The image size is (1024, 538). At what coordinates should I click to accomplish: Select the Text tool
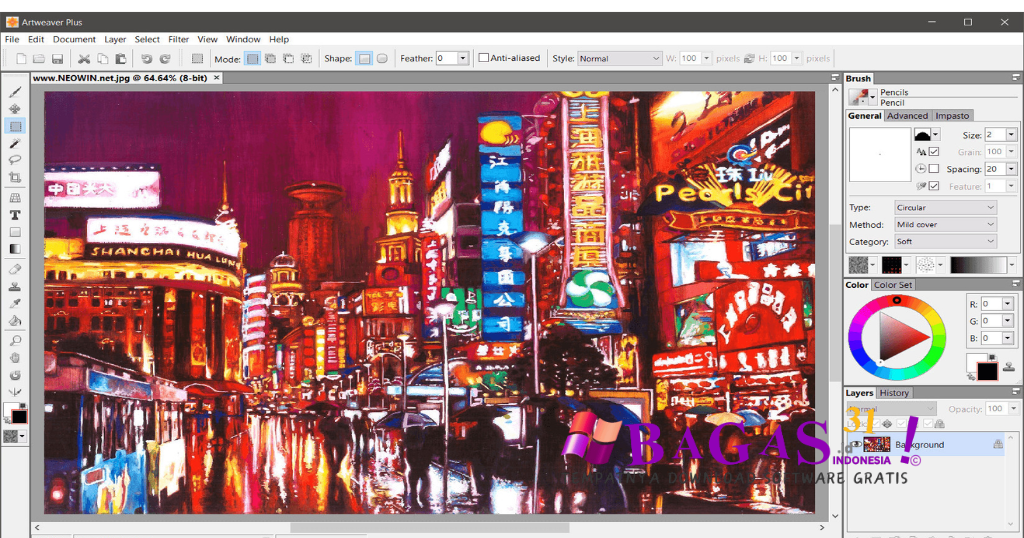15,215
